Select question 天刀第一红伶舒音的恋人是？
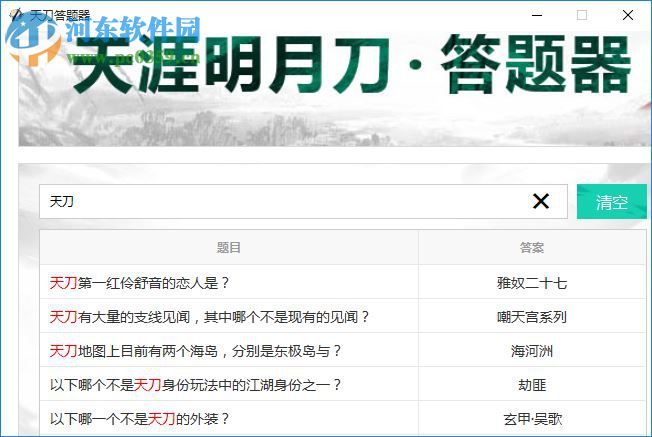The height and width of the screenshot is (437, 652). [x=139, y=283]
